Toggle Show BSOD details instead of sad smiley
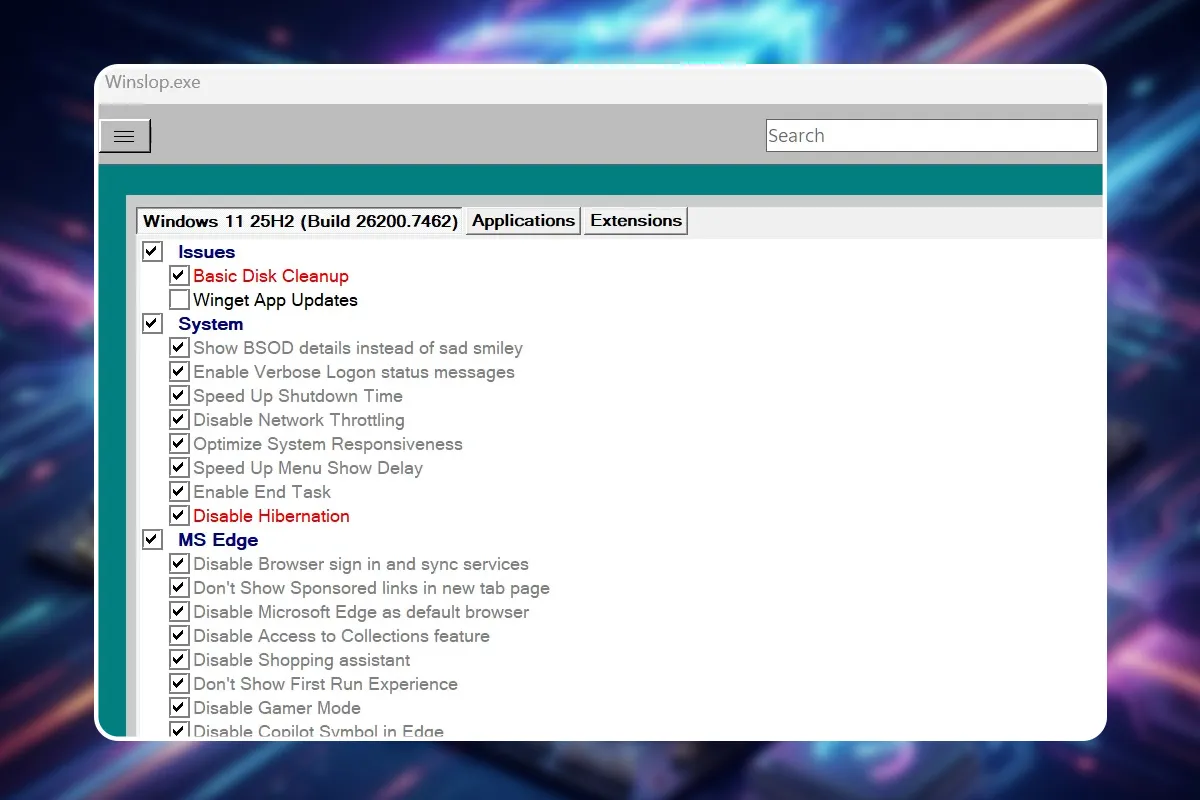 click(x=178, y=347)
